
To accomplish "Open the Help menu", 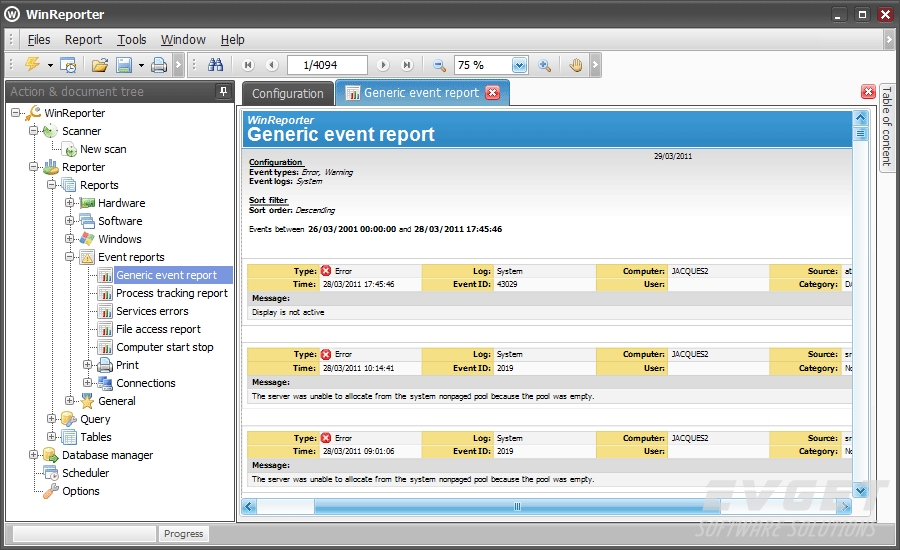I will [232, 40].
